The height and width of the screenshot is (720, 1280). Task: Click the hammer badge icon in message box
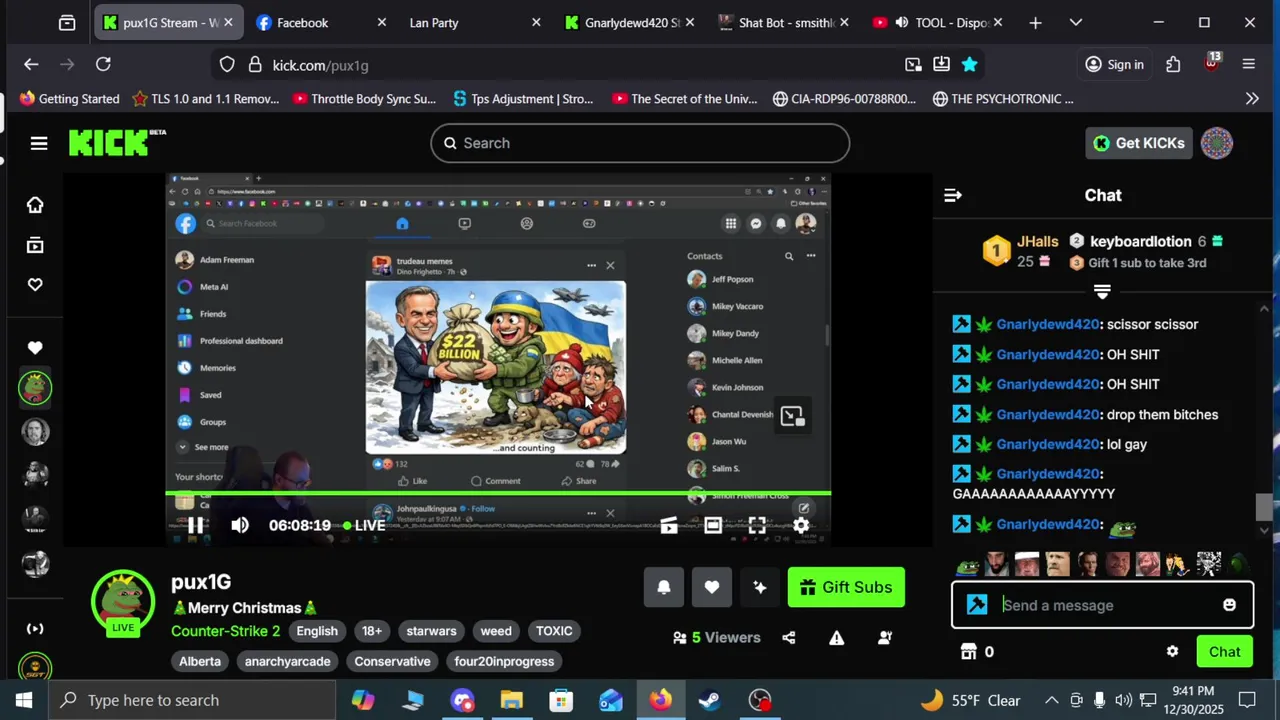(x=977, y=605)
